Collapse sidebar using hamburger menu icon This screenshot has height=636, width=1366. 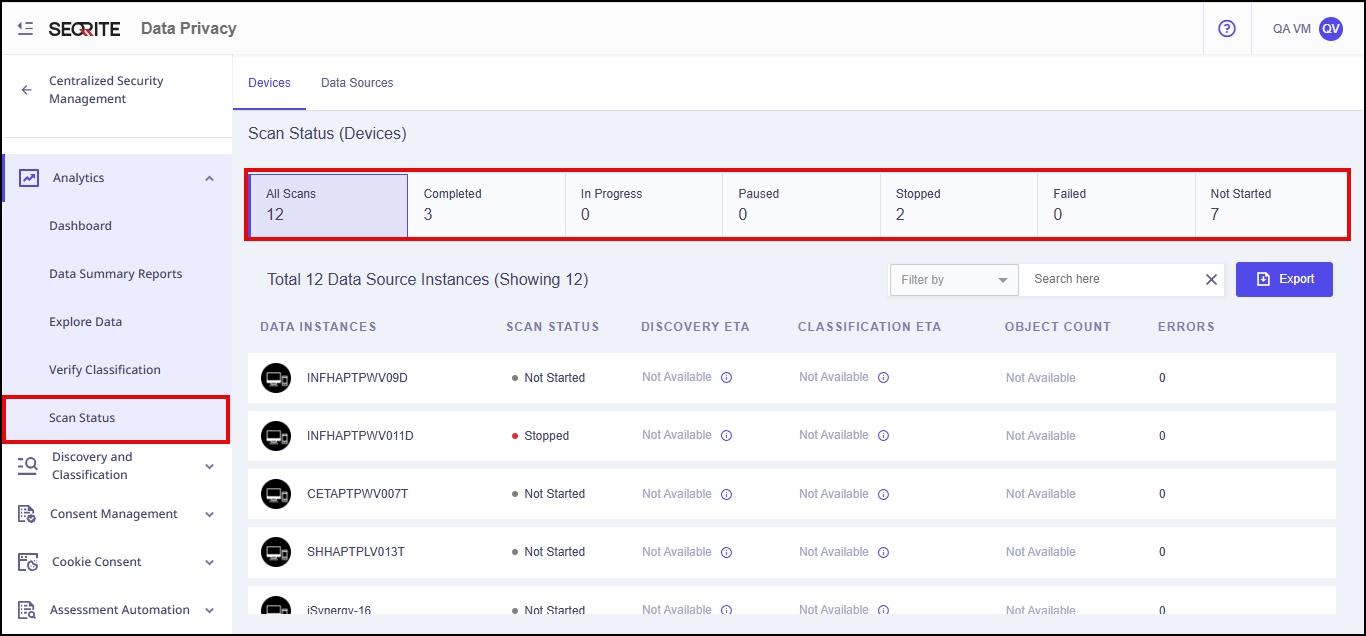(x=26, y=29)
